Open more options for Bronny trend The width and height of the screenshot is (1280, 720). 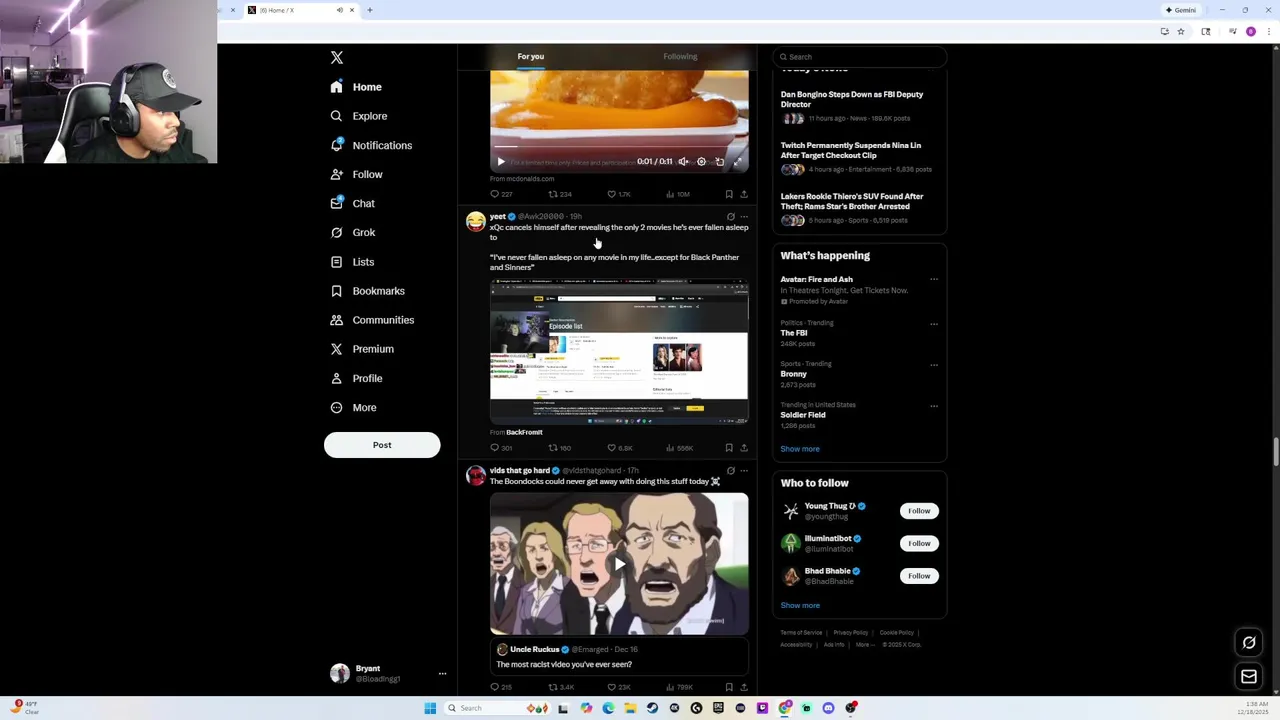pos(934,365)
